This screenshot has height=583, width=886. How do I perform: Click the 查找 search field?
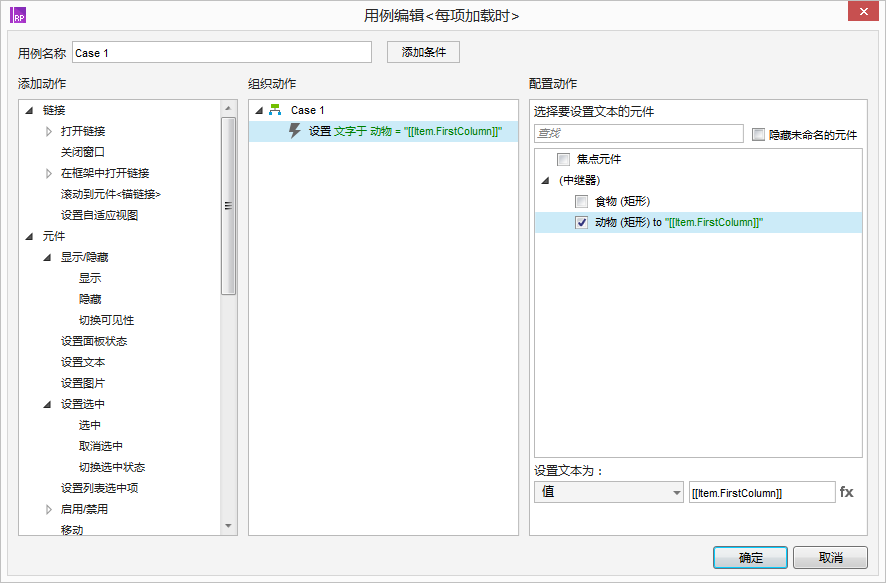pos(639,133)
